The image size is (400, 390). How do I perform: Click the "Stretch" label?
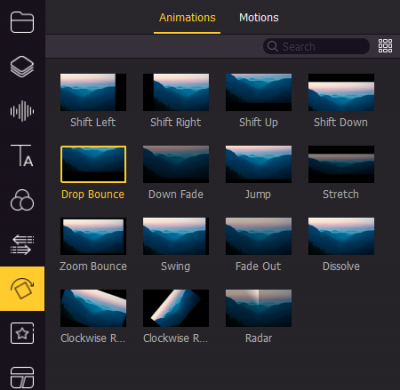point(341,194)
